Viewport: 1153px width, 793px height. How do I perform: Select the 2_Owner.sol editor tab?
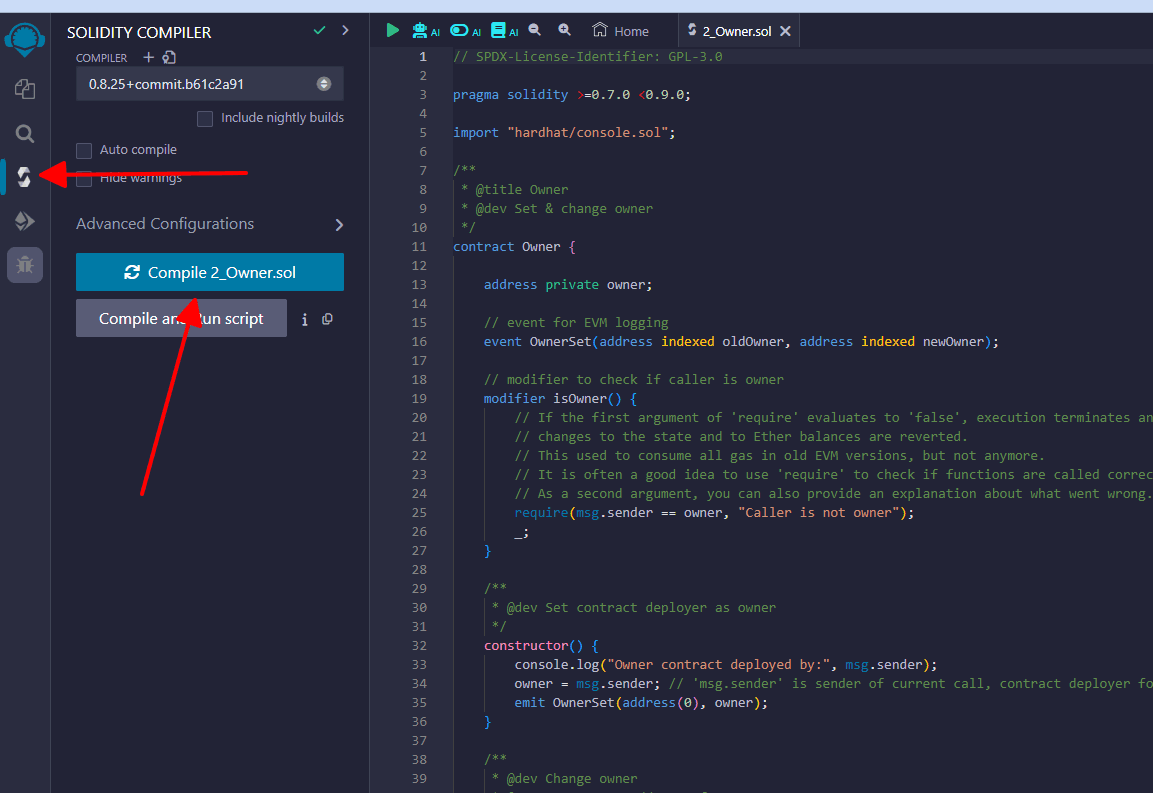tap(737, 31)
